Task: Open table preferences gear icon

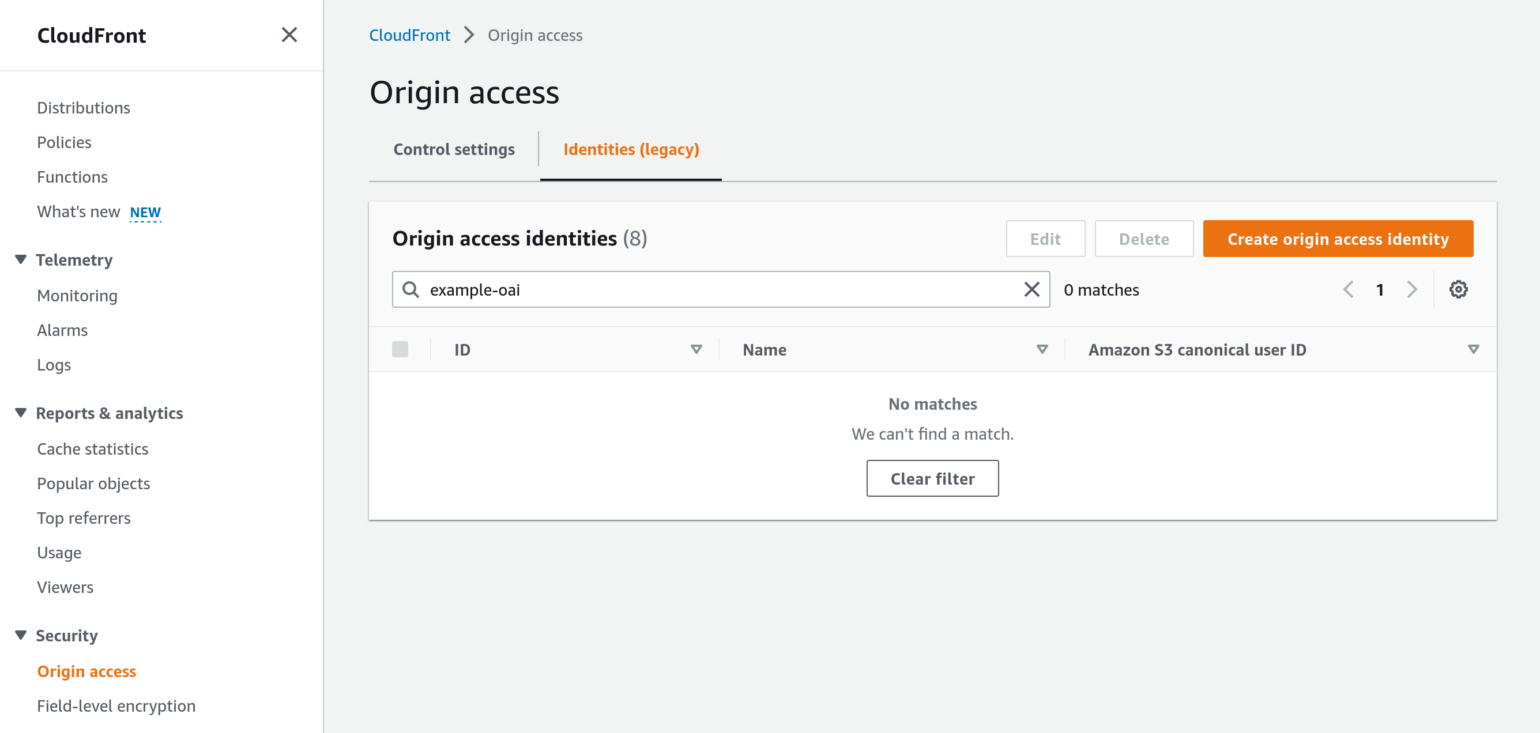Action: point(1458,290)
